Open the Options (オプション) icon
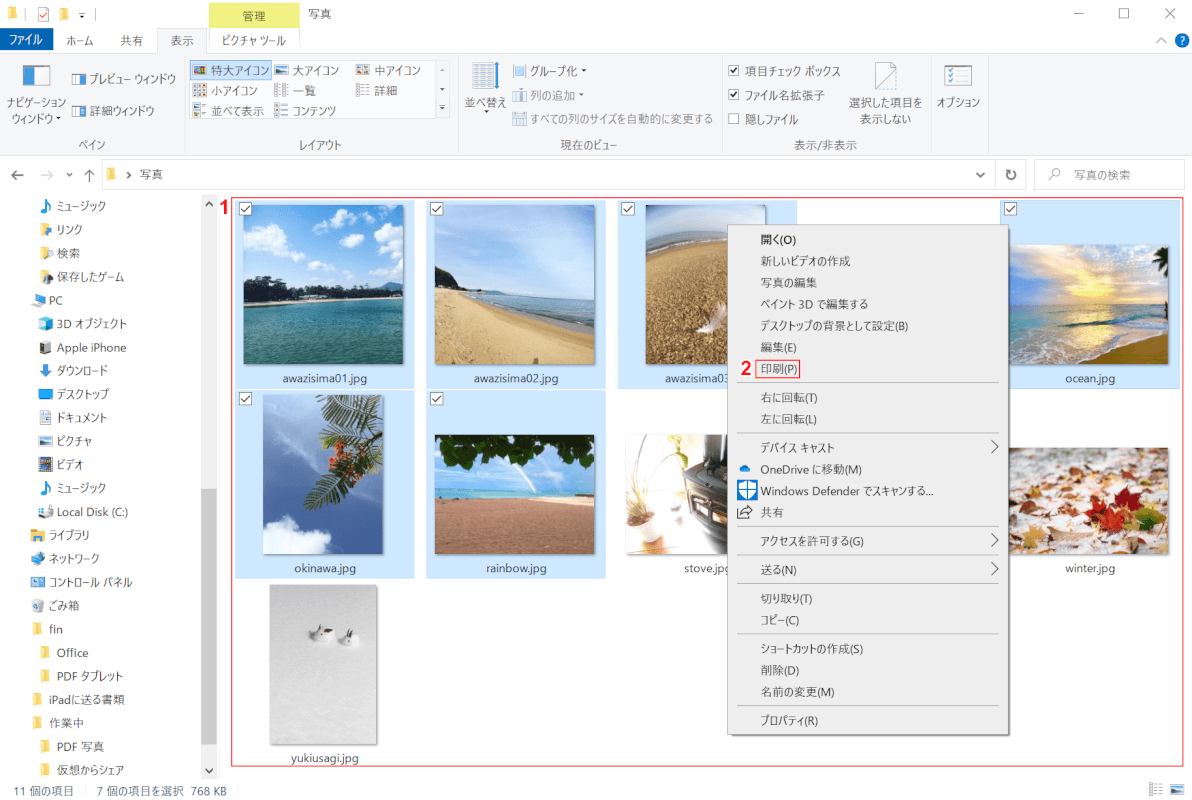1192x800 pixels. pyautogui.click(x=958, y=78)
